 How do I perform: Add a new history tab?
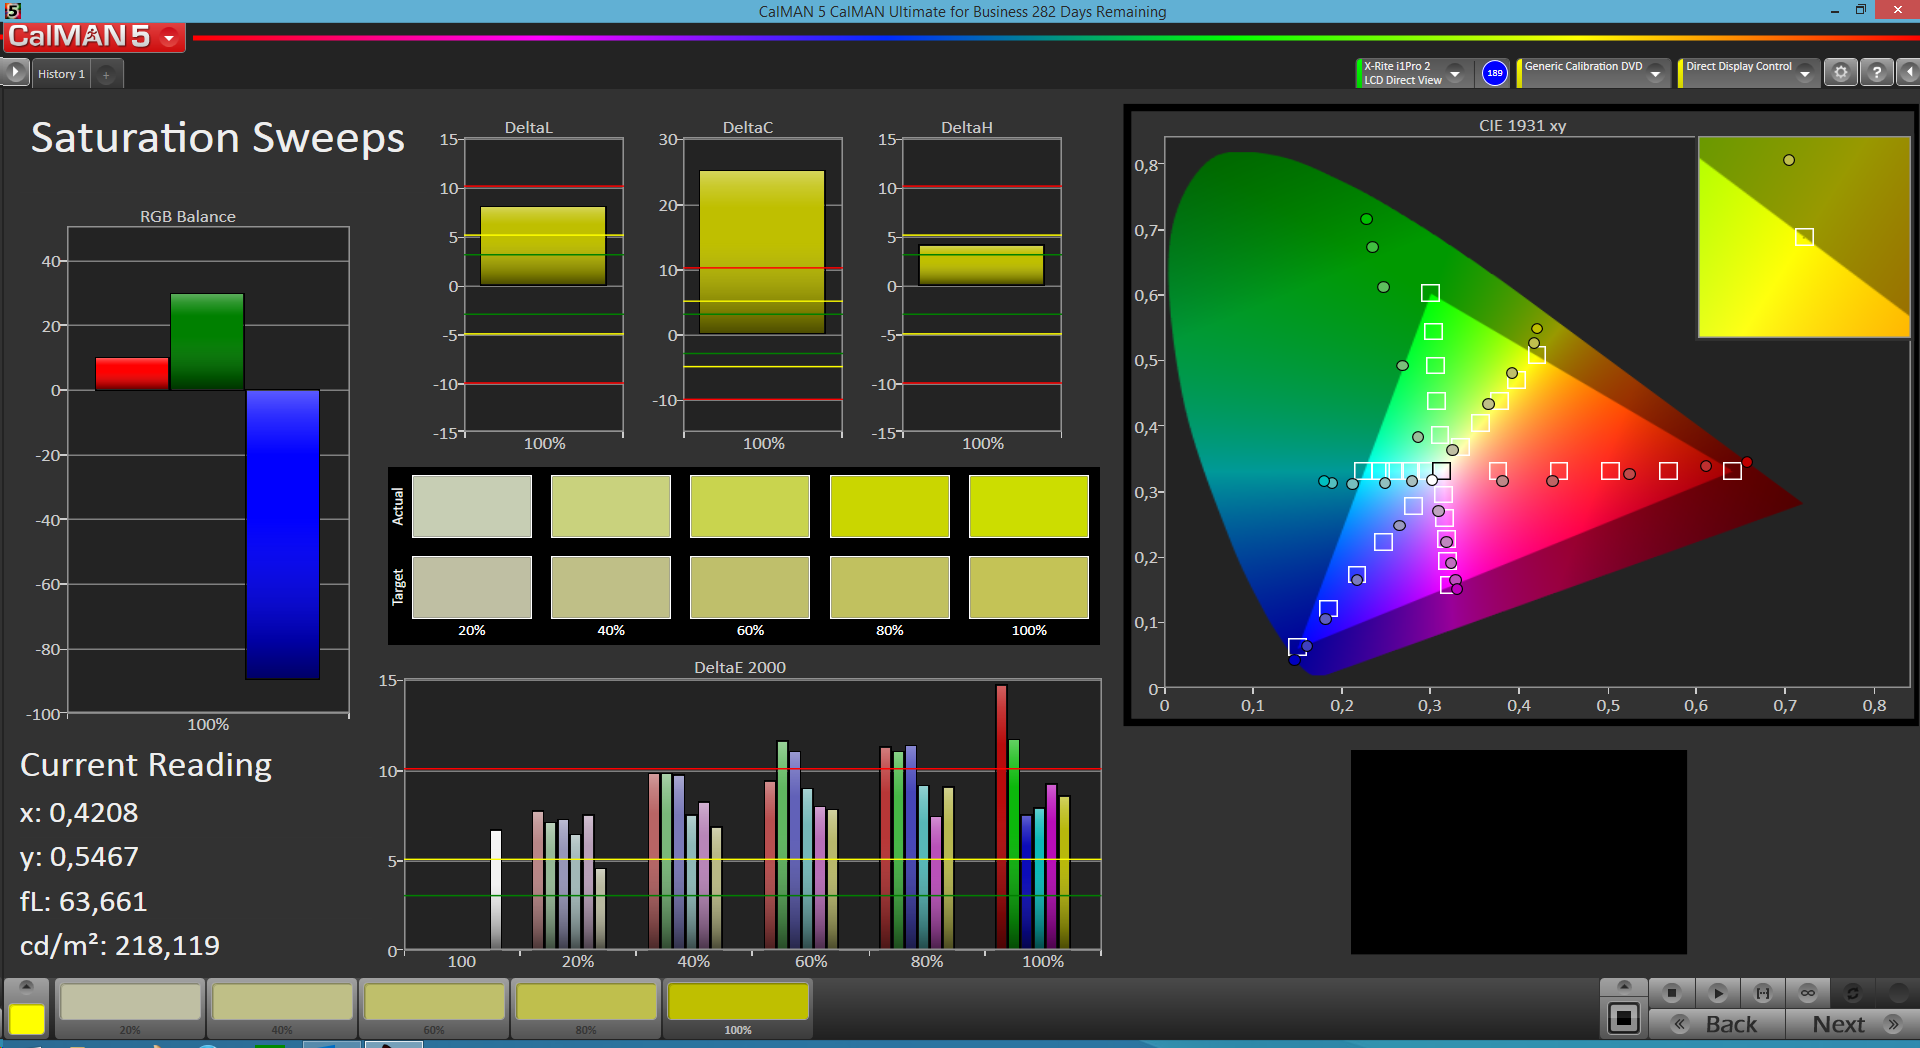point(106,74)
